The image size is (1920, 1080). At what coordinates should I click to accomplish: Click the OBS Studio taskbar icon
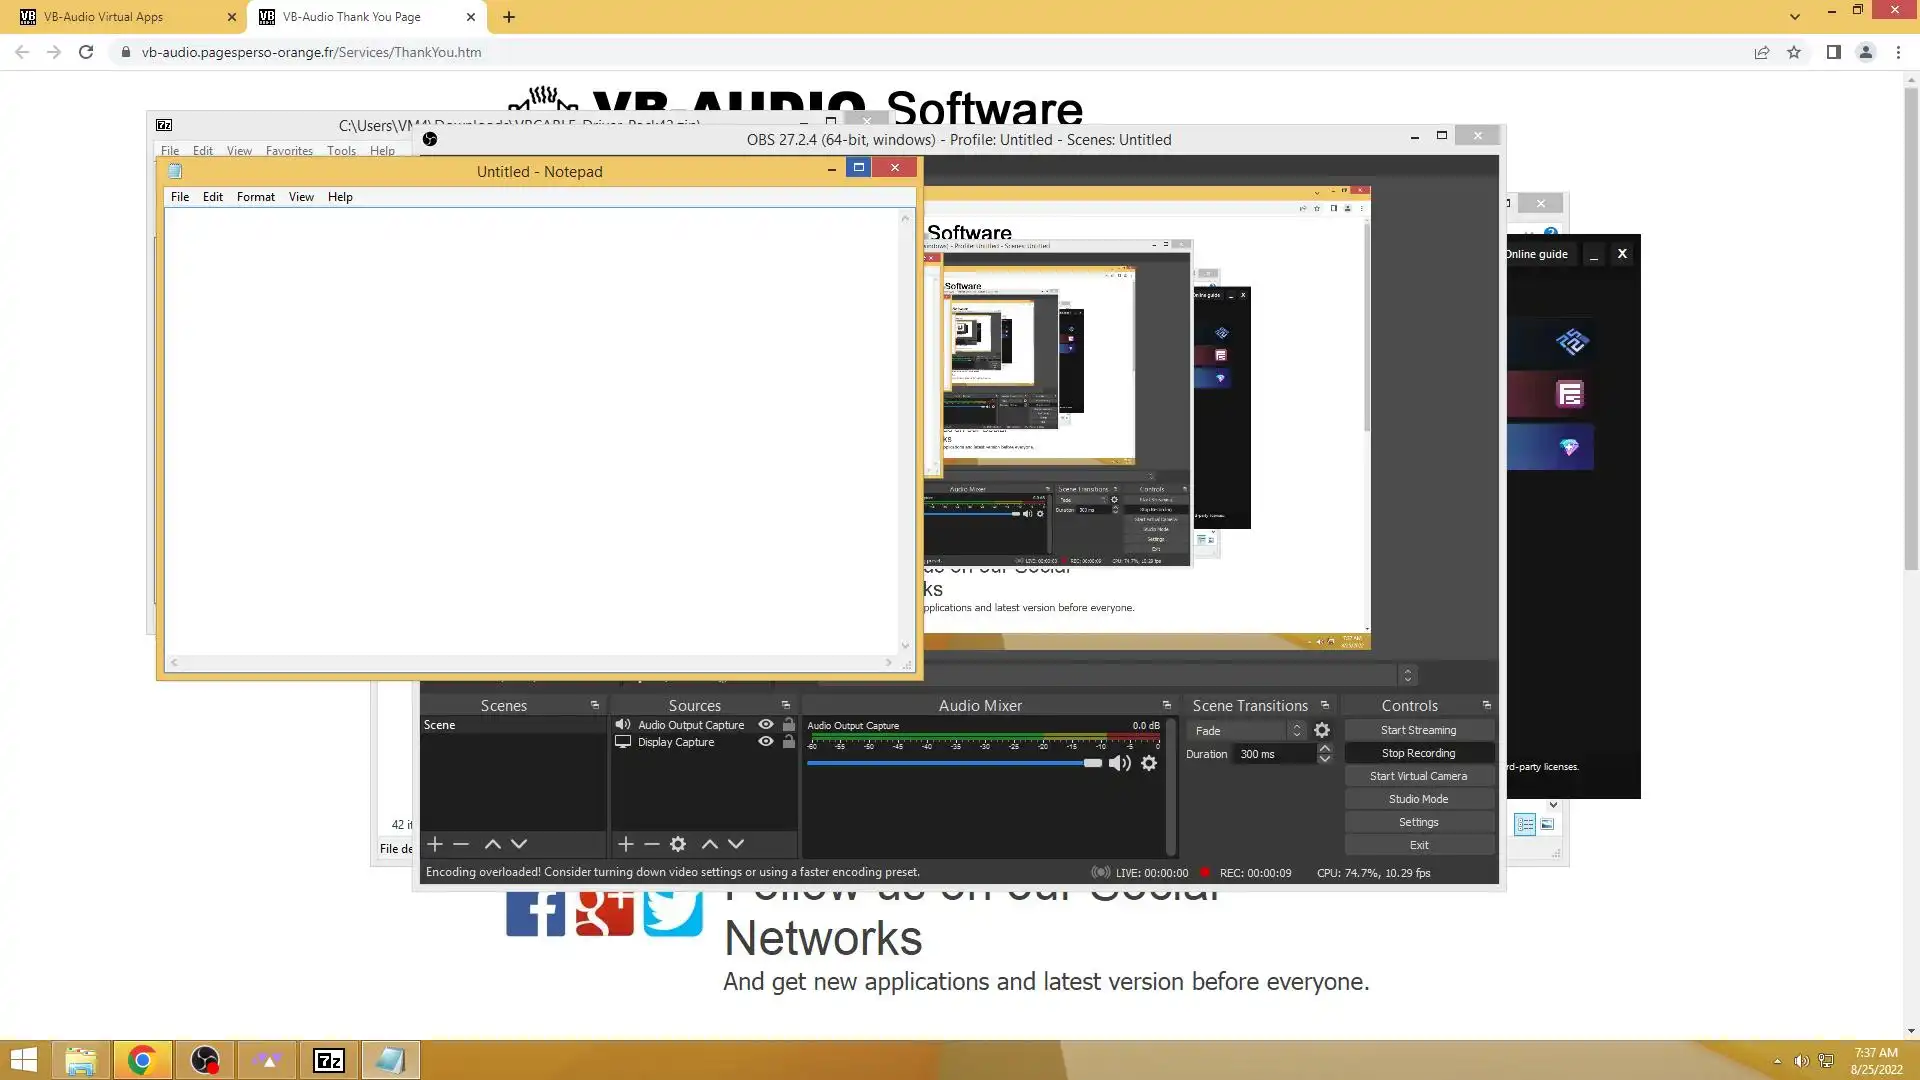click(x=205, y=1060)
